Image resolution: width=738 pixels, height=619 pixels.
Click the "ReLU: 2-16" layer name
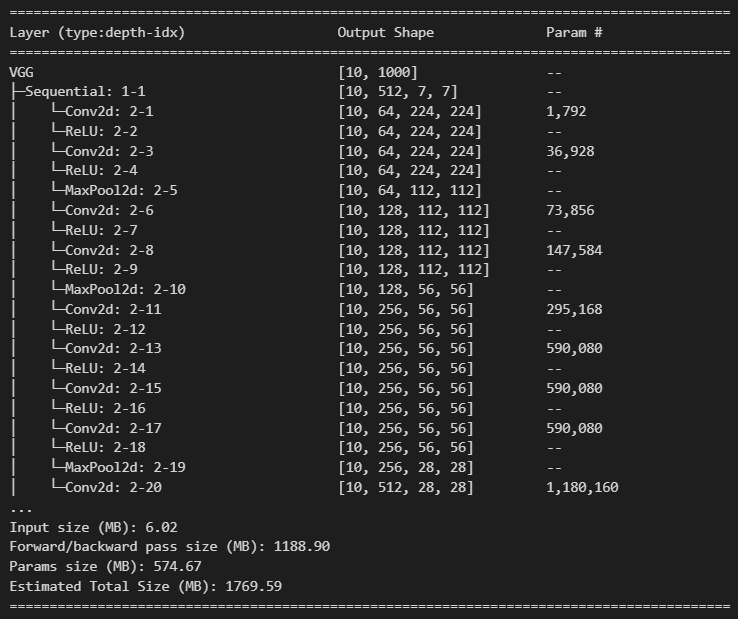pyautogui.click(x=105, y=408)
